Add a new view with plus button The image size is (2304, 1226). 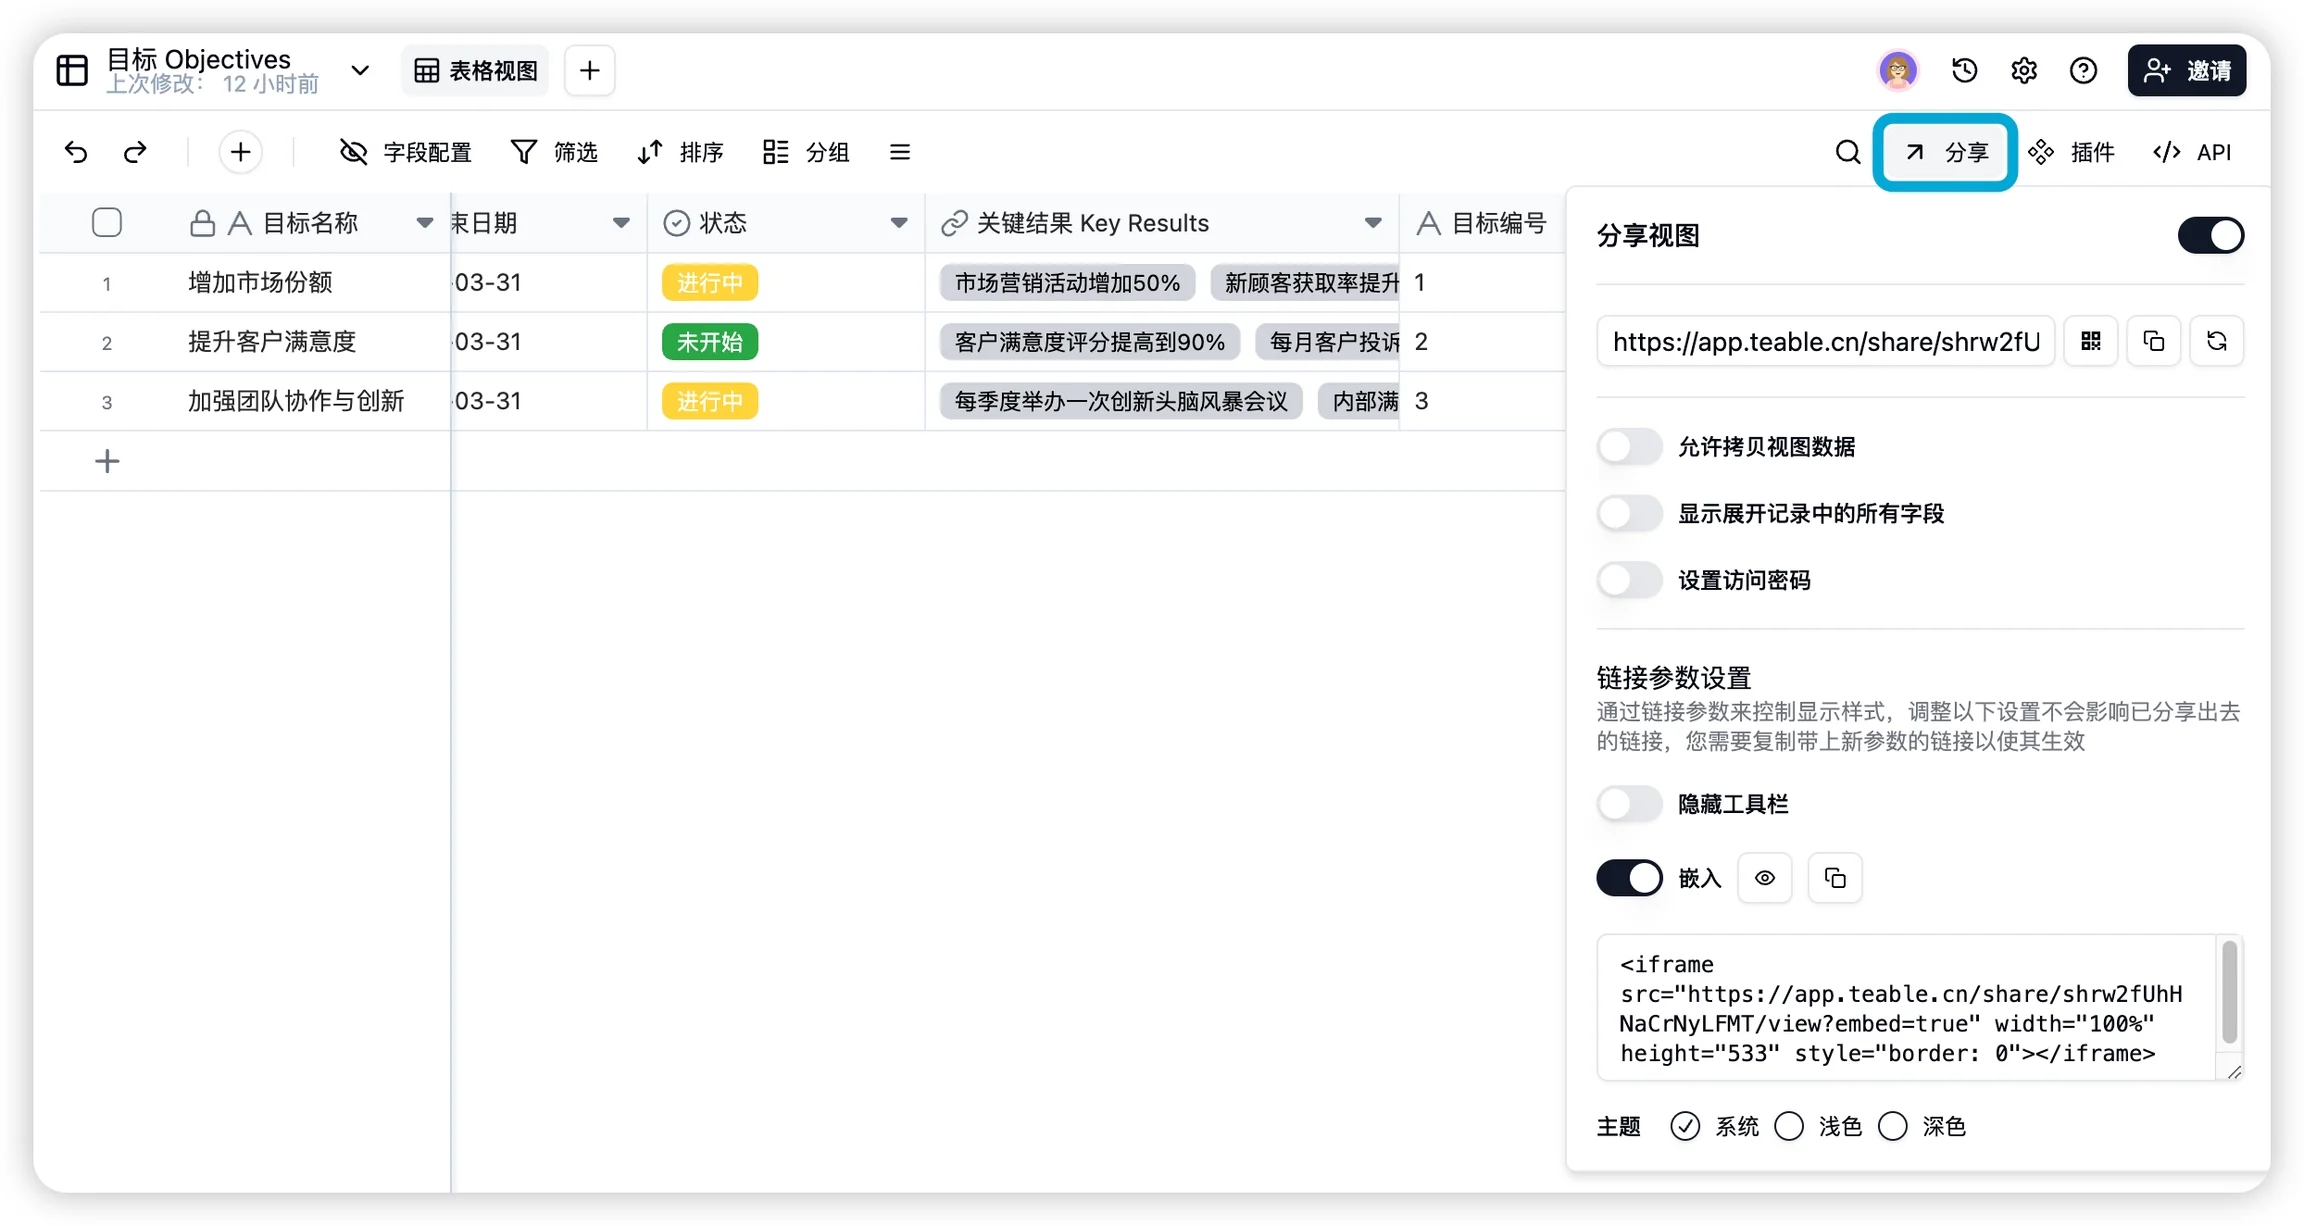pyautogui.click(x=589, y=70)
